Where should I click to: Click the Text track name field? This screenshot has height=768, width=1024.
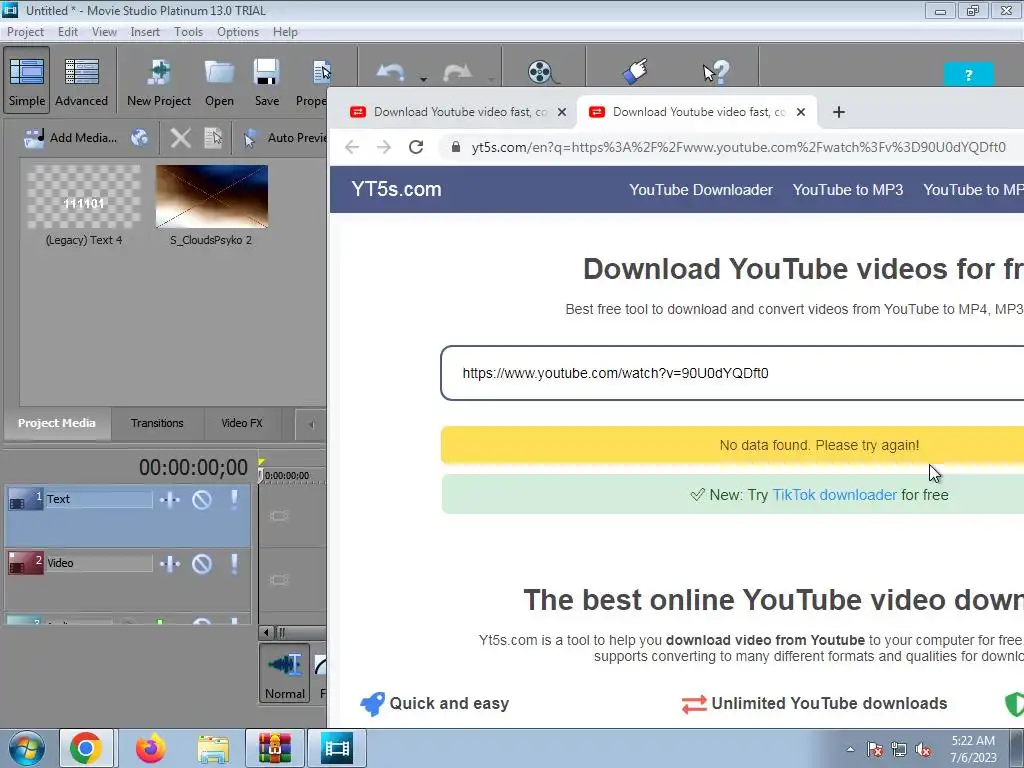pyautogui.click(x=99, y=499)
